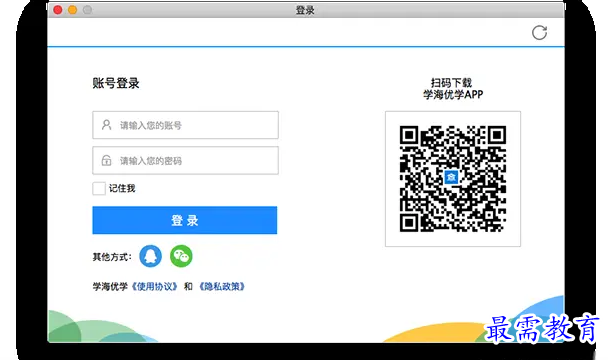
Task: Click the 记住我 label text
Action: point(122,189)
